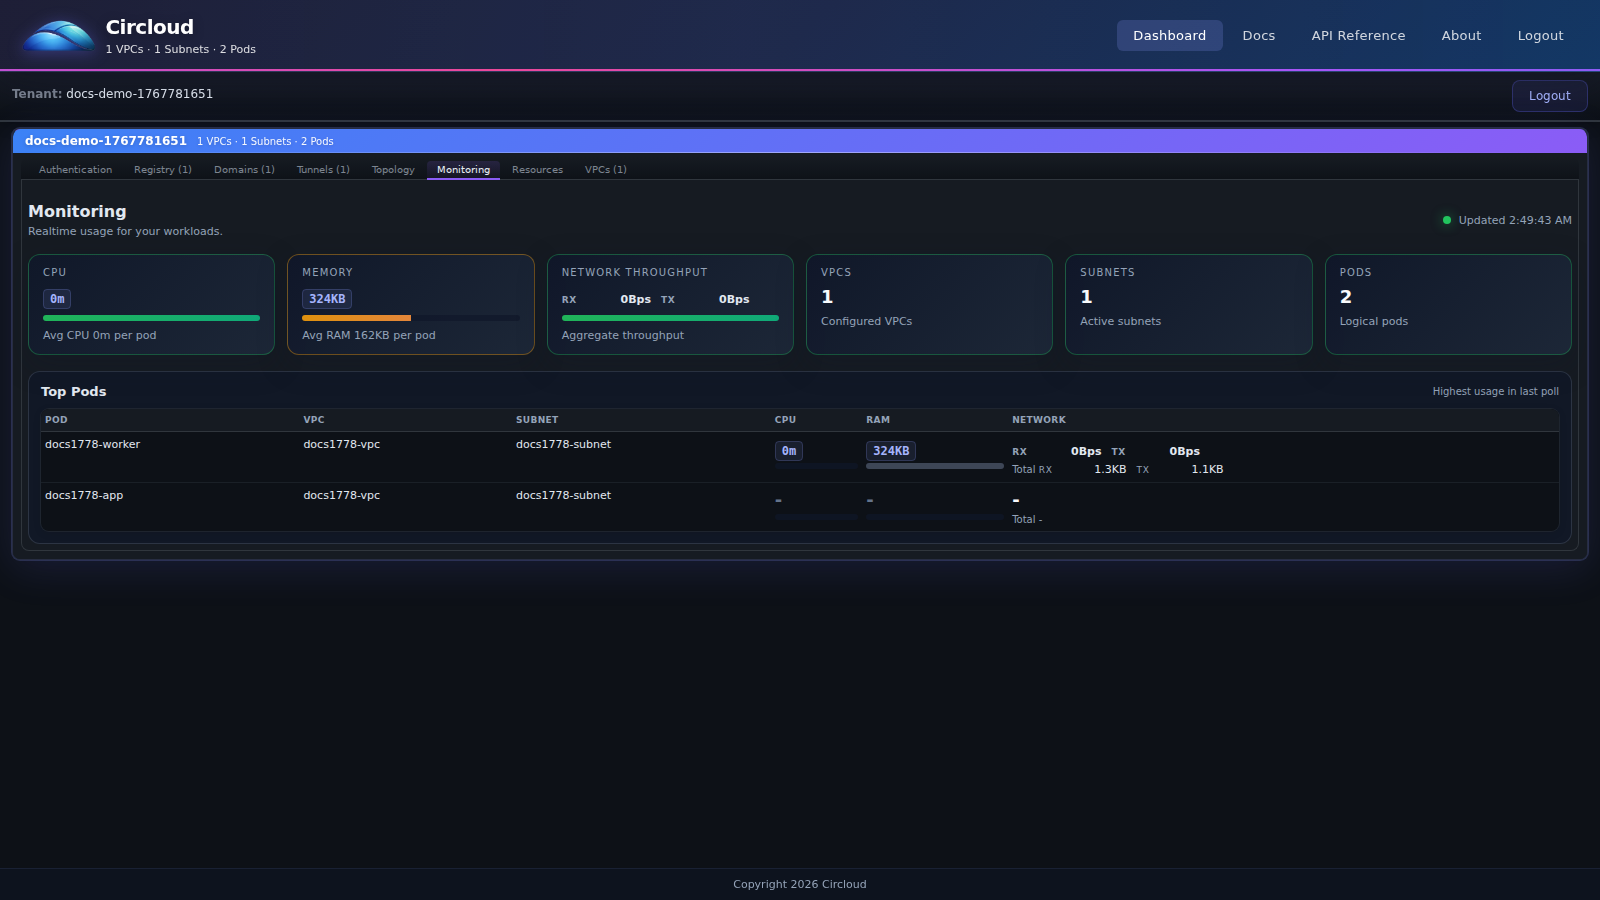Viewport: 1600px width, 900px height.
Task: Click the NETWORK THROUGHPUT card
Action: pyautogui.click(x=670, y=304)
